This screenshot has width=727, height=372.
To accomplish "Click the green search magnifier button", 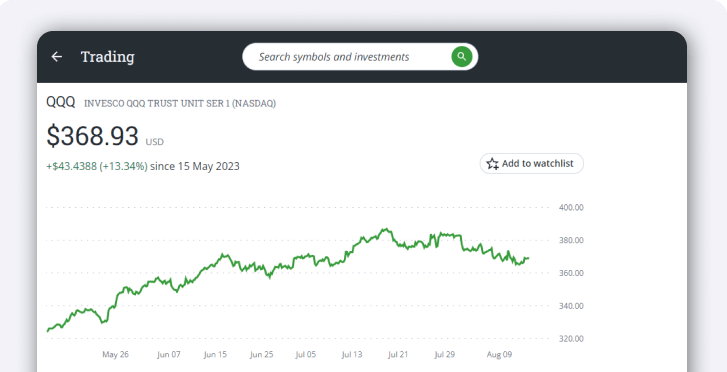I will (x=461, y=57).
